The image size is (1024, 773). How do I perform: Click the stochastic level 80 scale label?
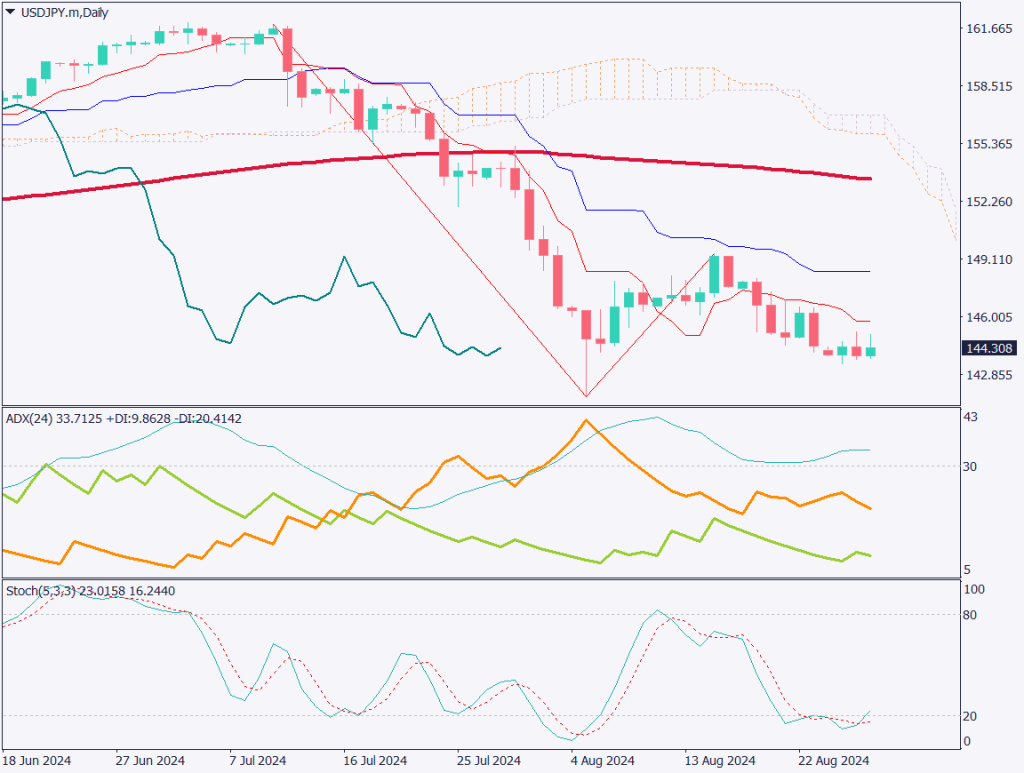point(968,614)
